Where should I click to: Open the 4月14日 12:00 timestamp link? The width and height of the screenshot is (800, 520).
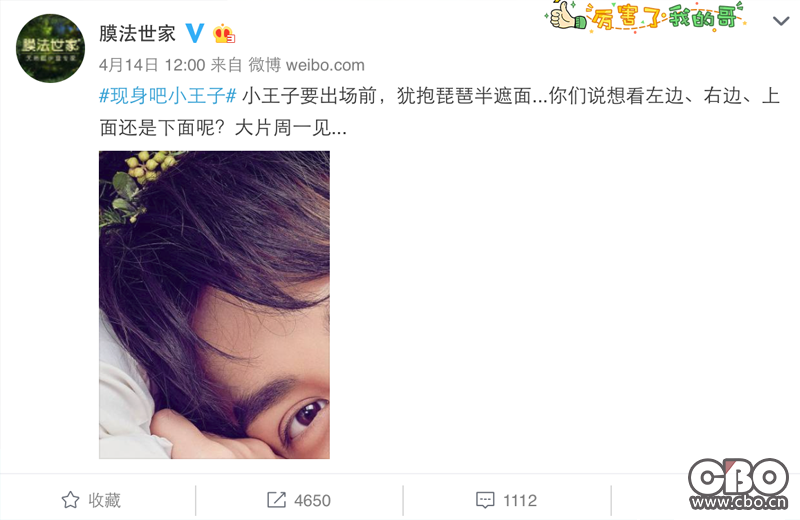(x=152, y=65)
